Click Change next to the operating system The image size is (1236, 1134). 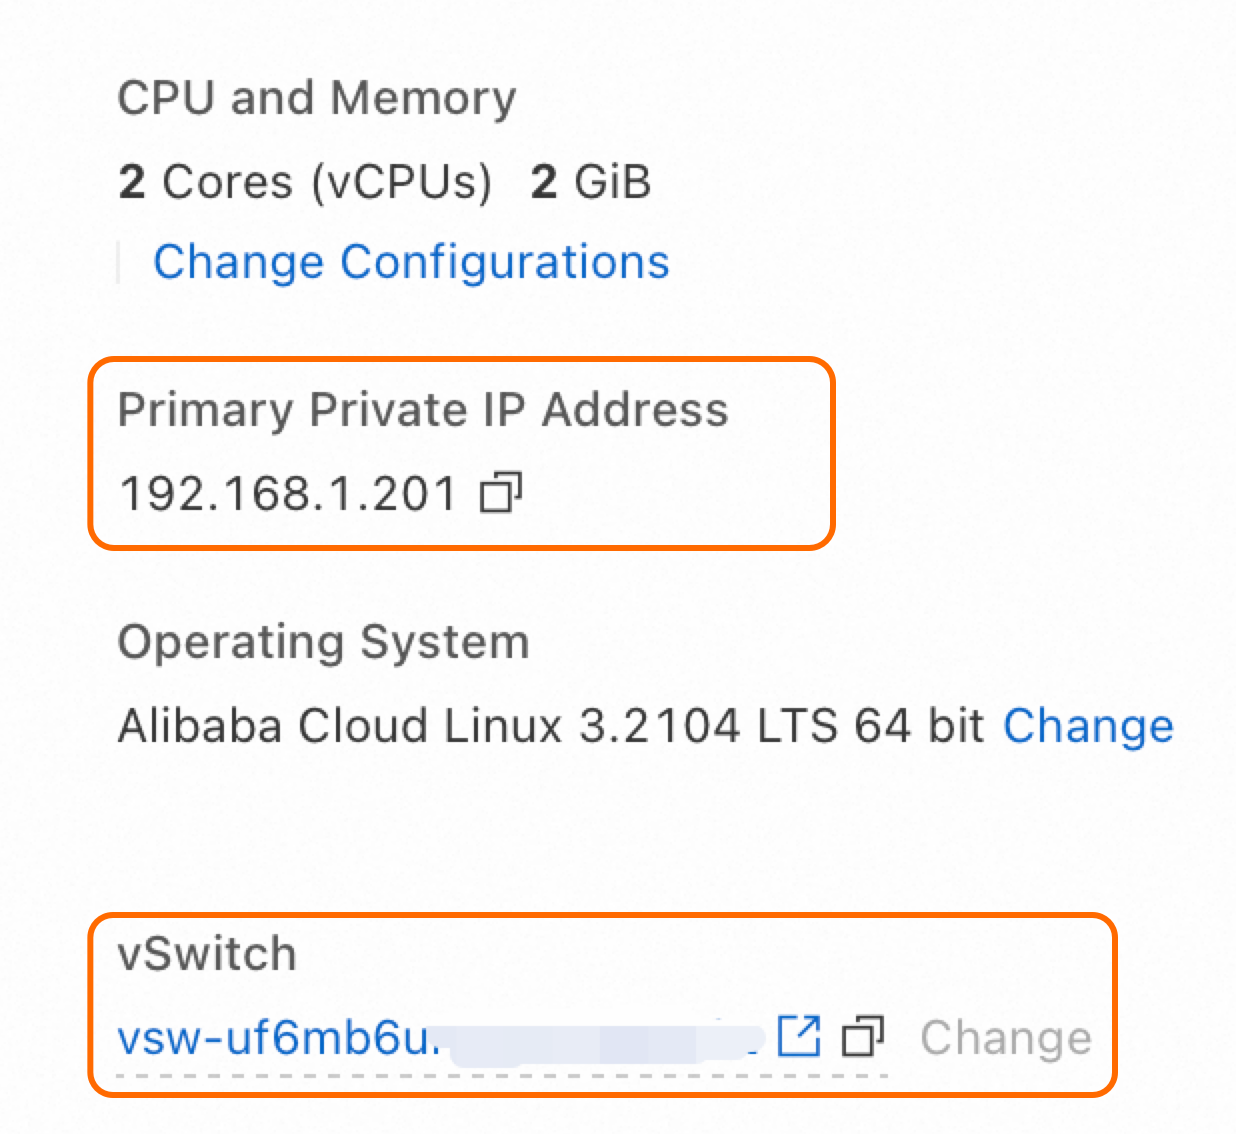pos(1088,726)
